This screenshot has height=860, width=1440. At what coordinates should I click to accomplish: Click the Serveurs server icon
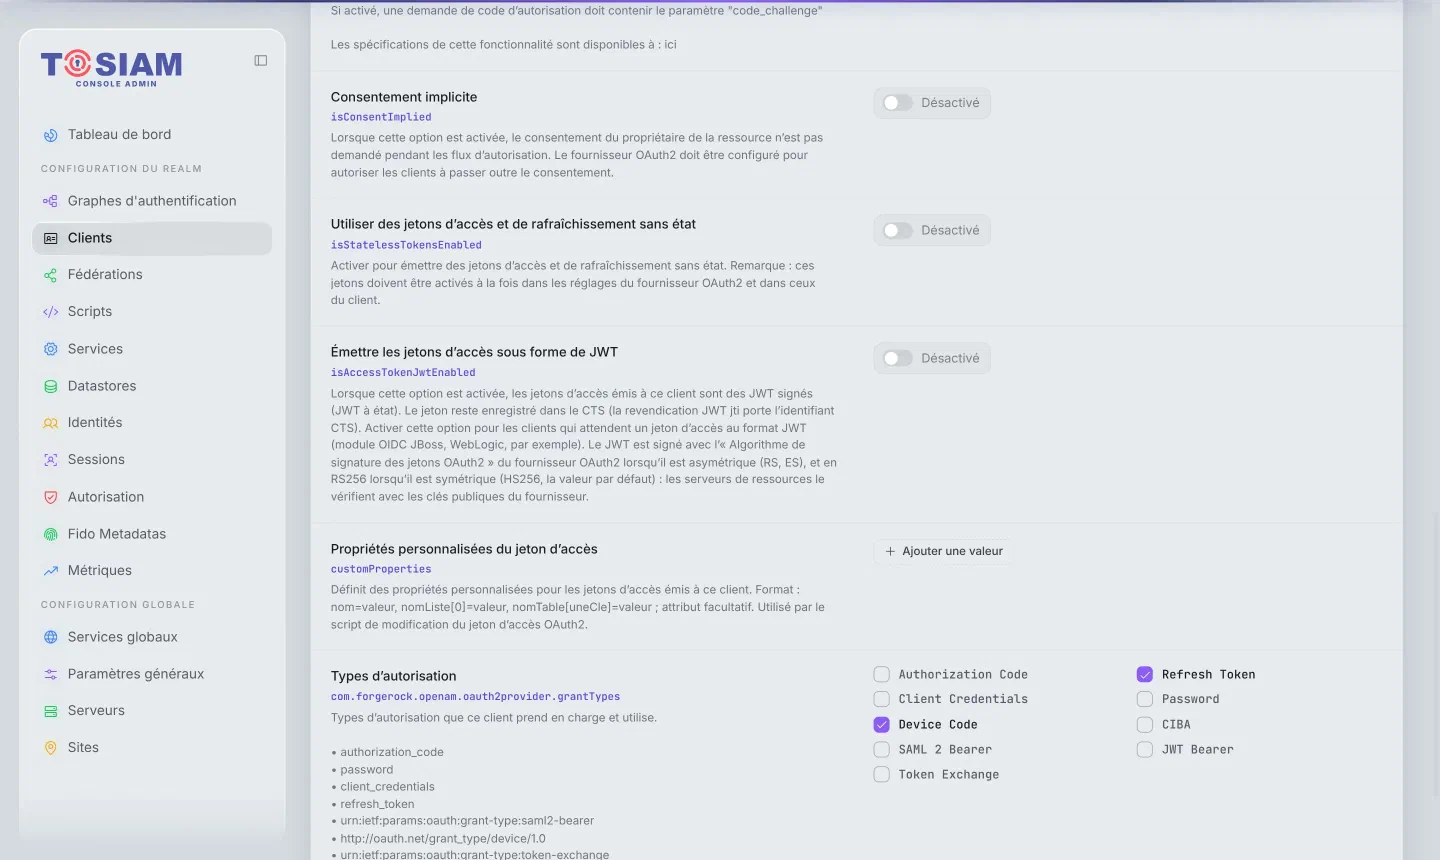[51, 711]
